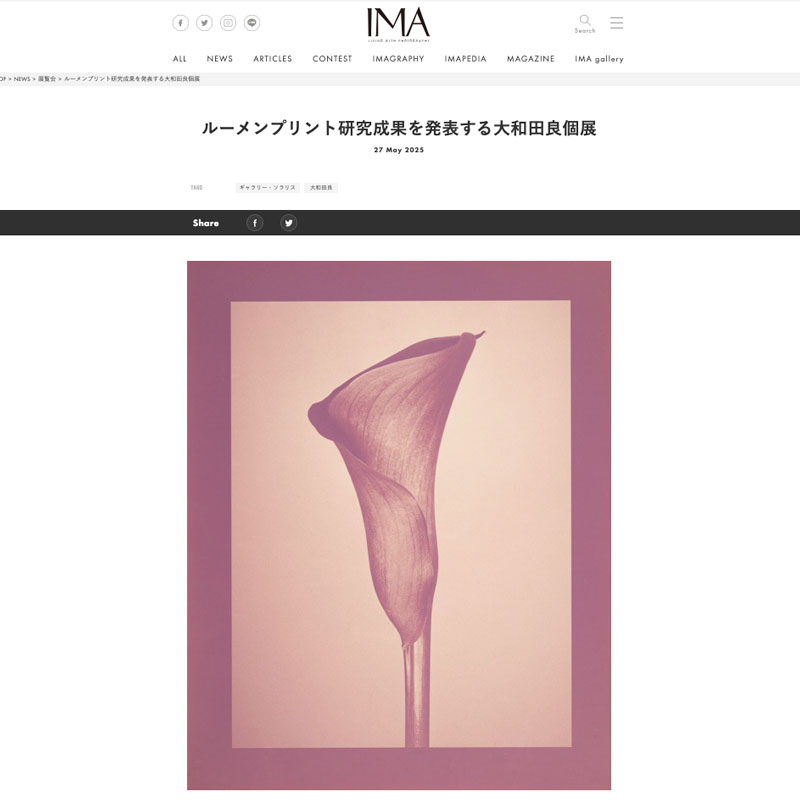Select ALL in the navigation menu
This screenshot has height=800, width=800.
coord(180,59)
